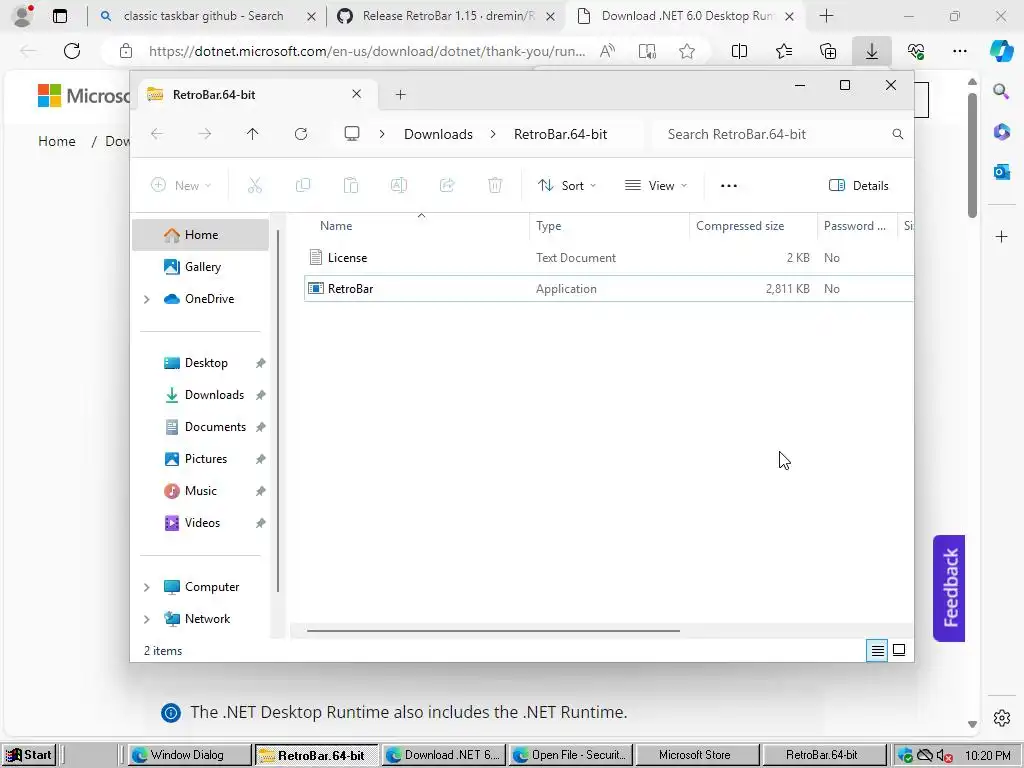Click the Copy icon in Explorer toolbar
1024x768 pixels.
coord(303,185)
